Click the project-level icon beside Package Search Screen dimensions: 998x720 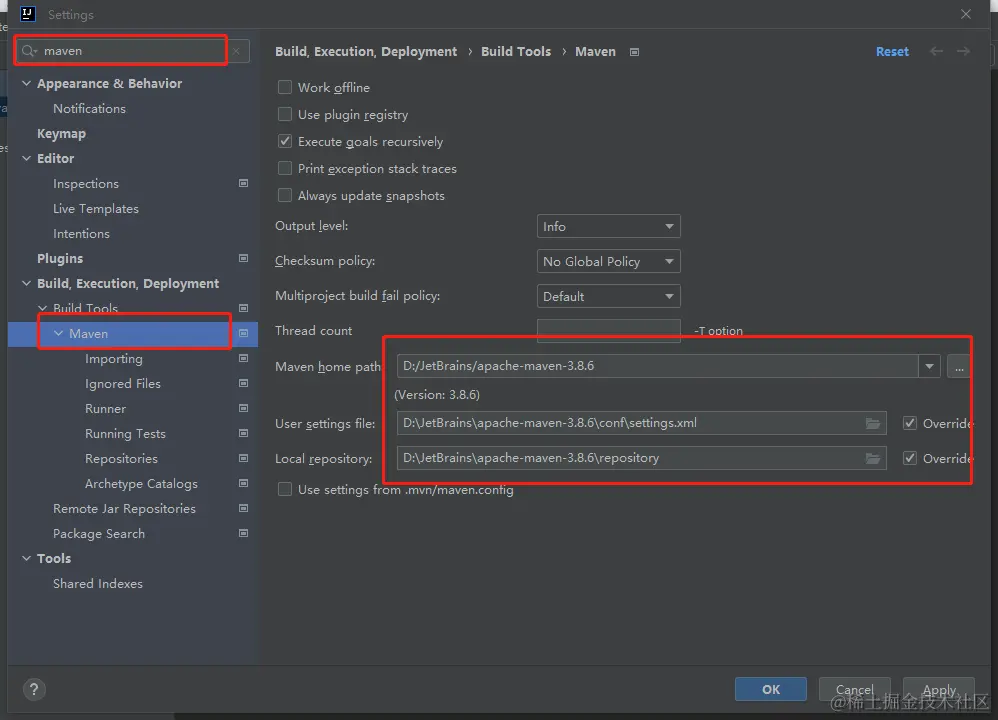(243, 533)
